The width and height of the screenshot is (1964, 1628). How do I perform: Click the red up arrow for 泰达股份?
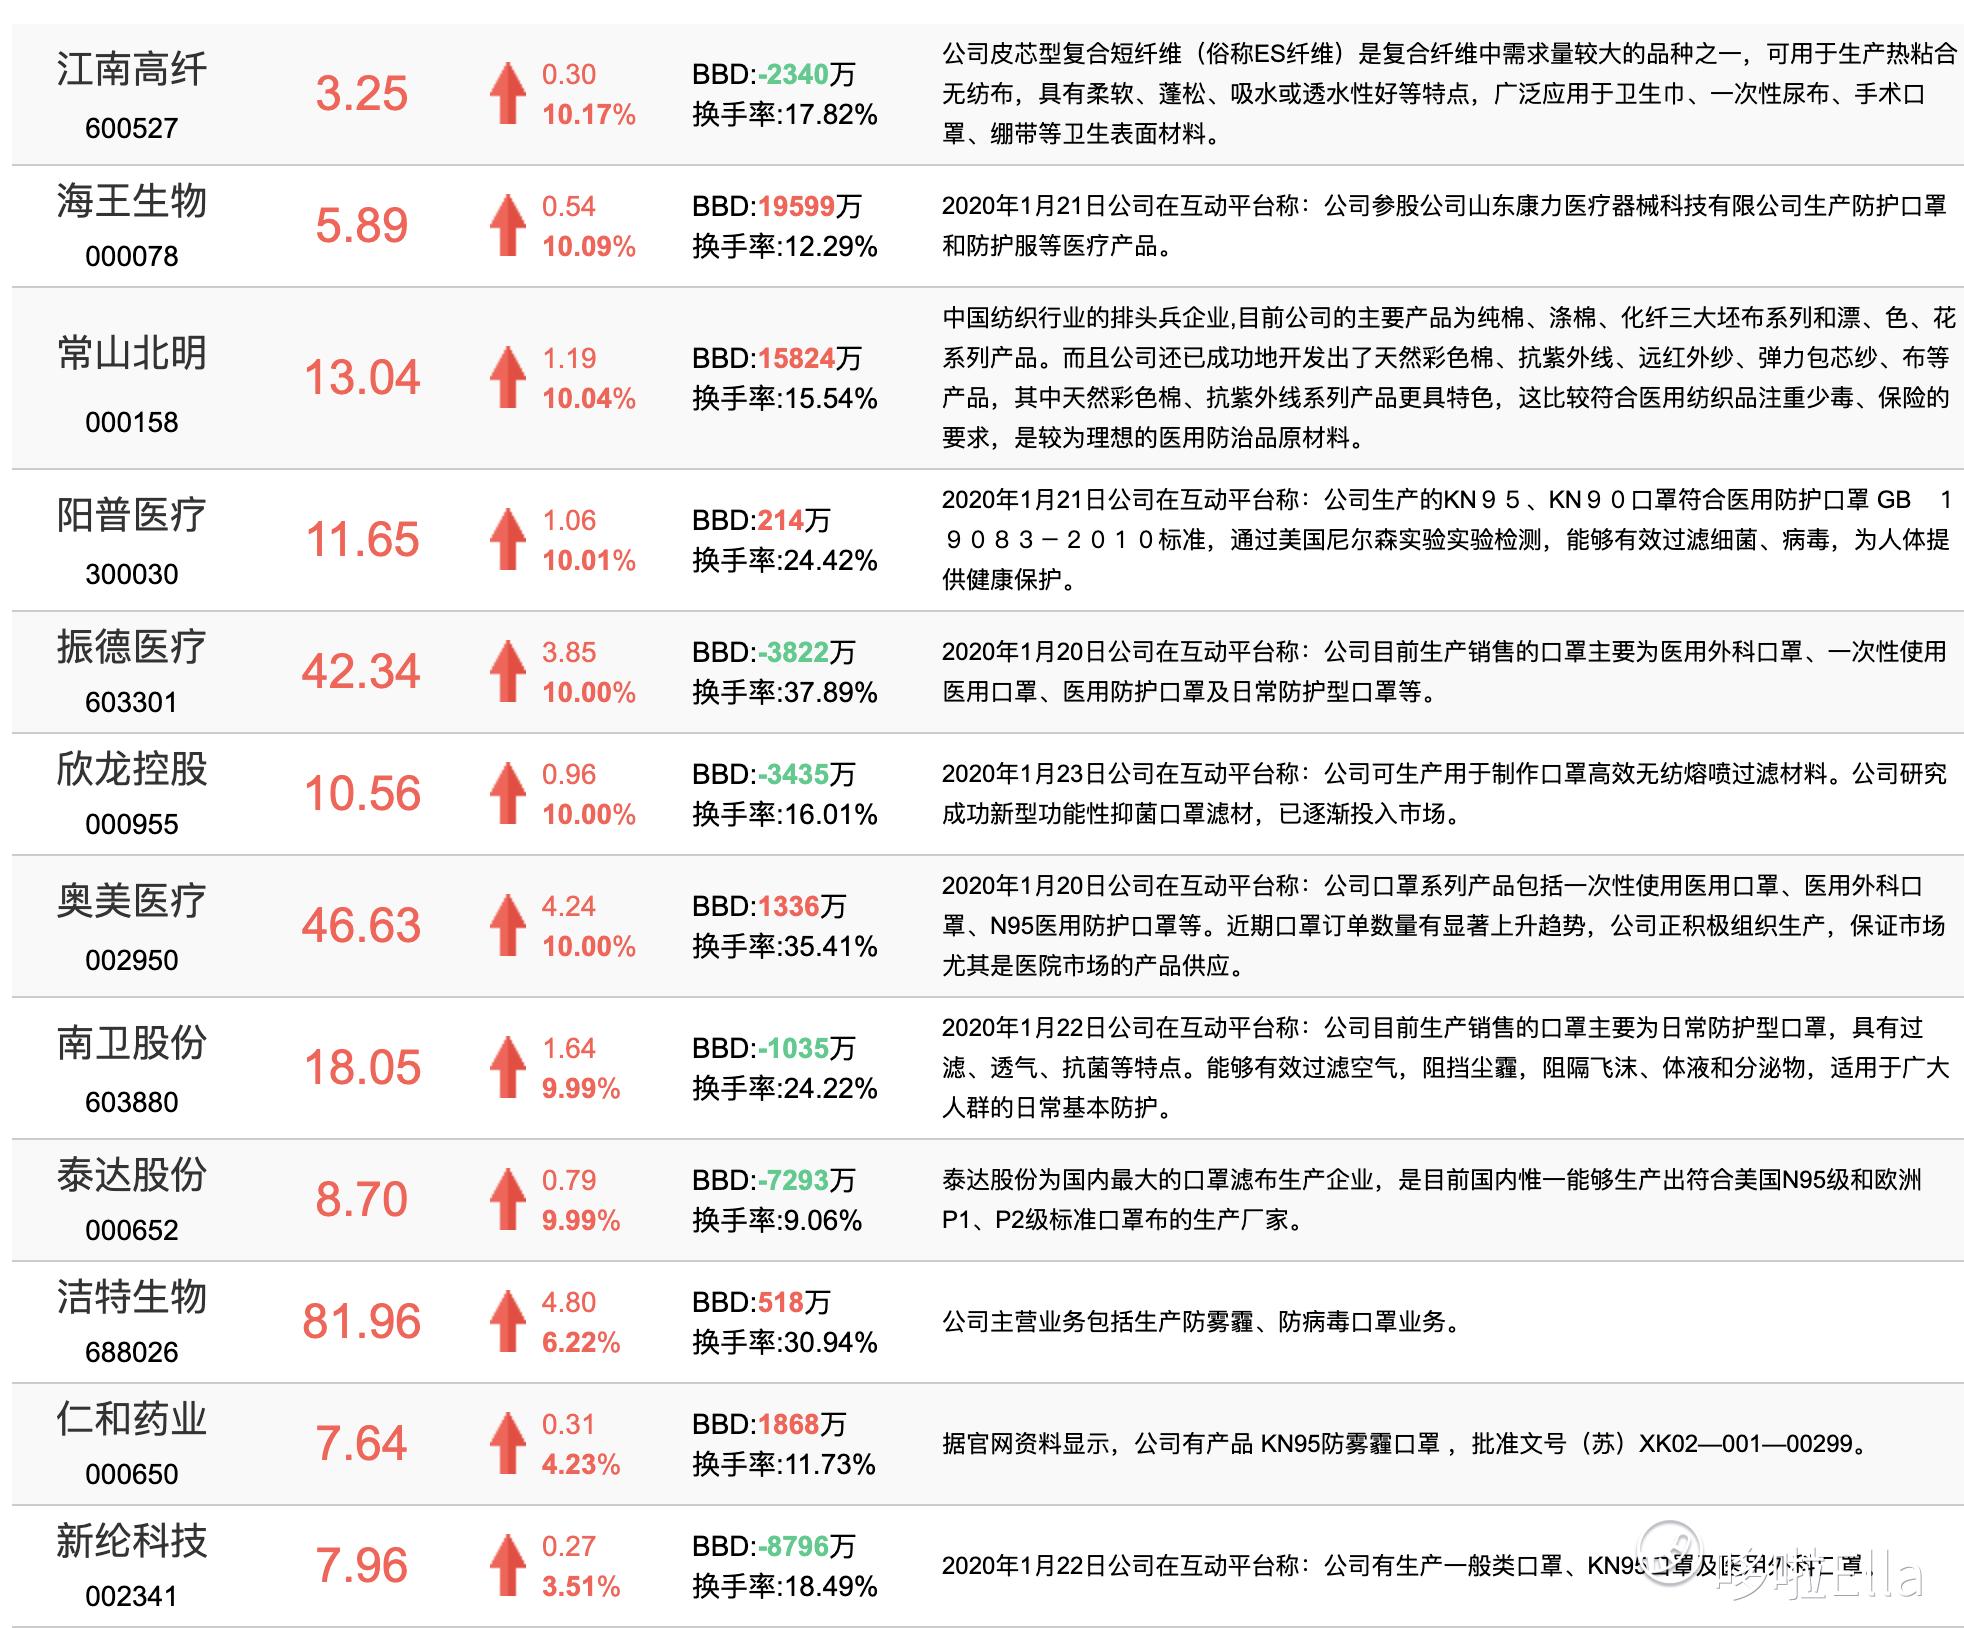[507, 1199]
